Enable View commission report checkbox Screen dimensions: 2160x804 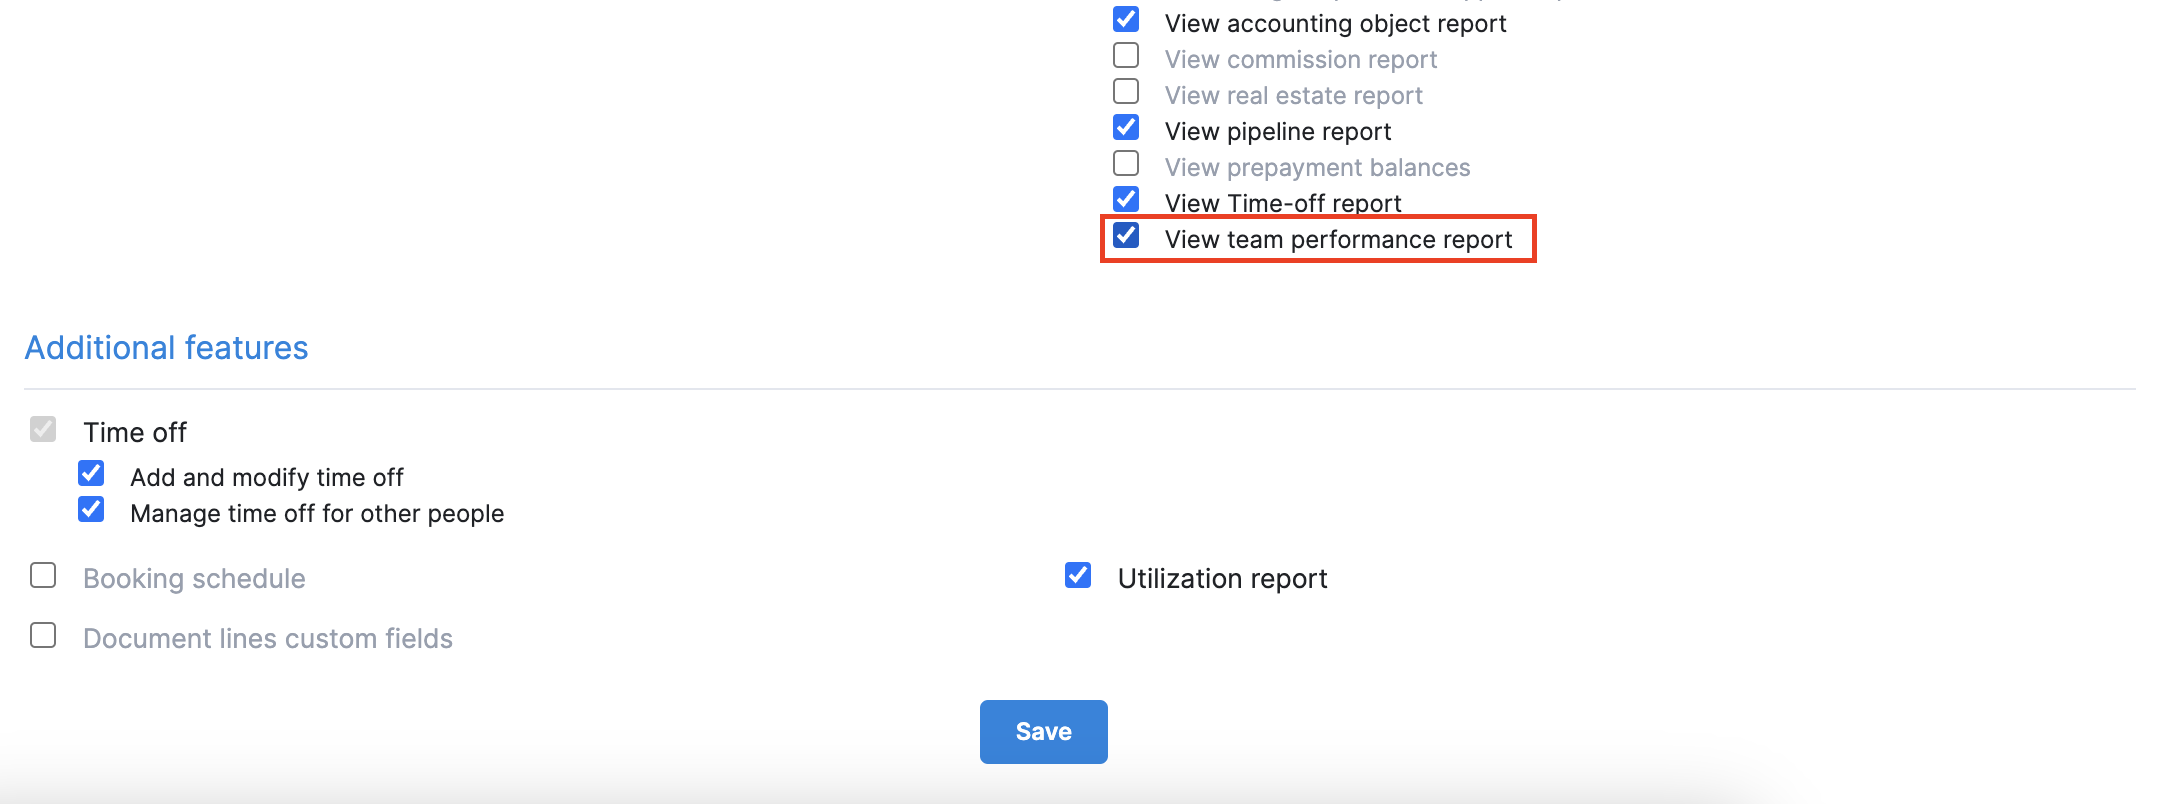1126,55
